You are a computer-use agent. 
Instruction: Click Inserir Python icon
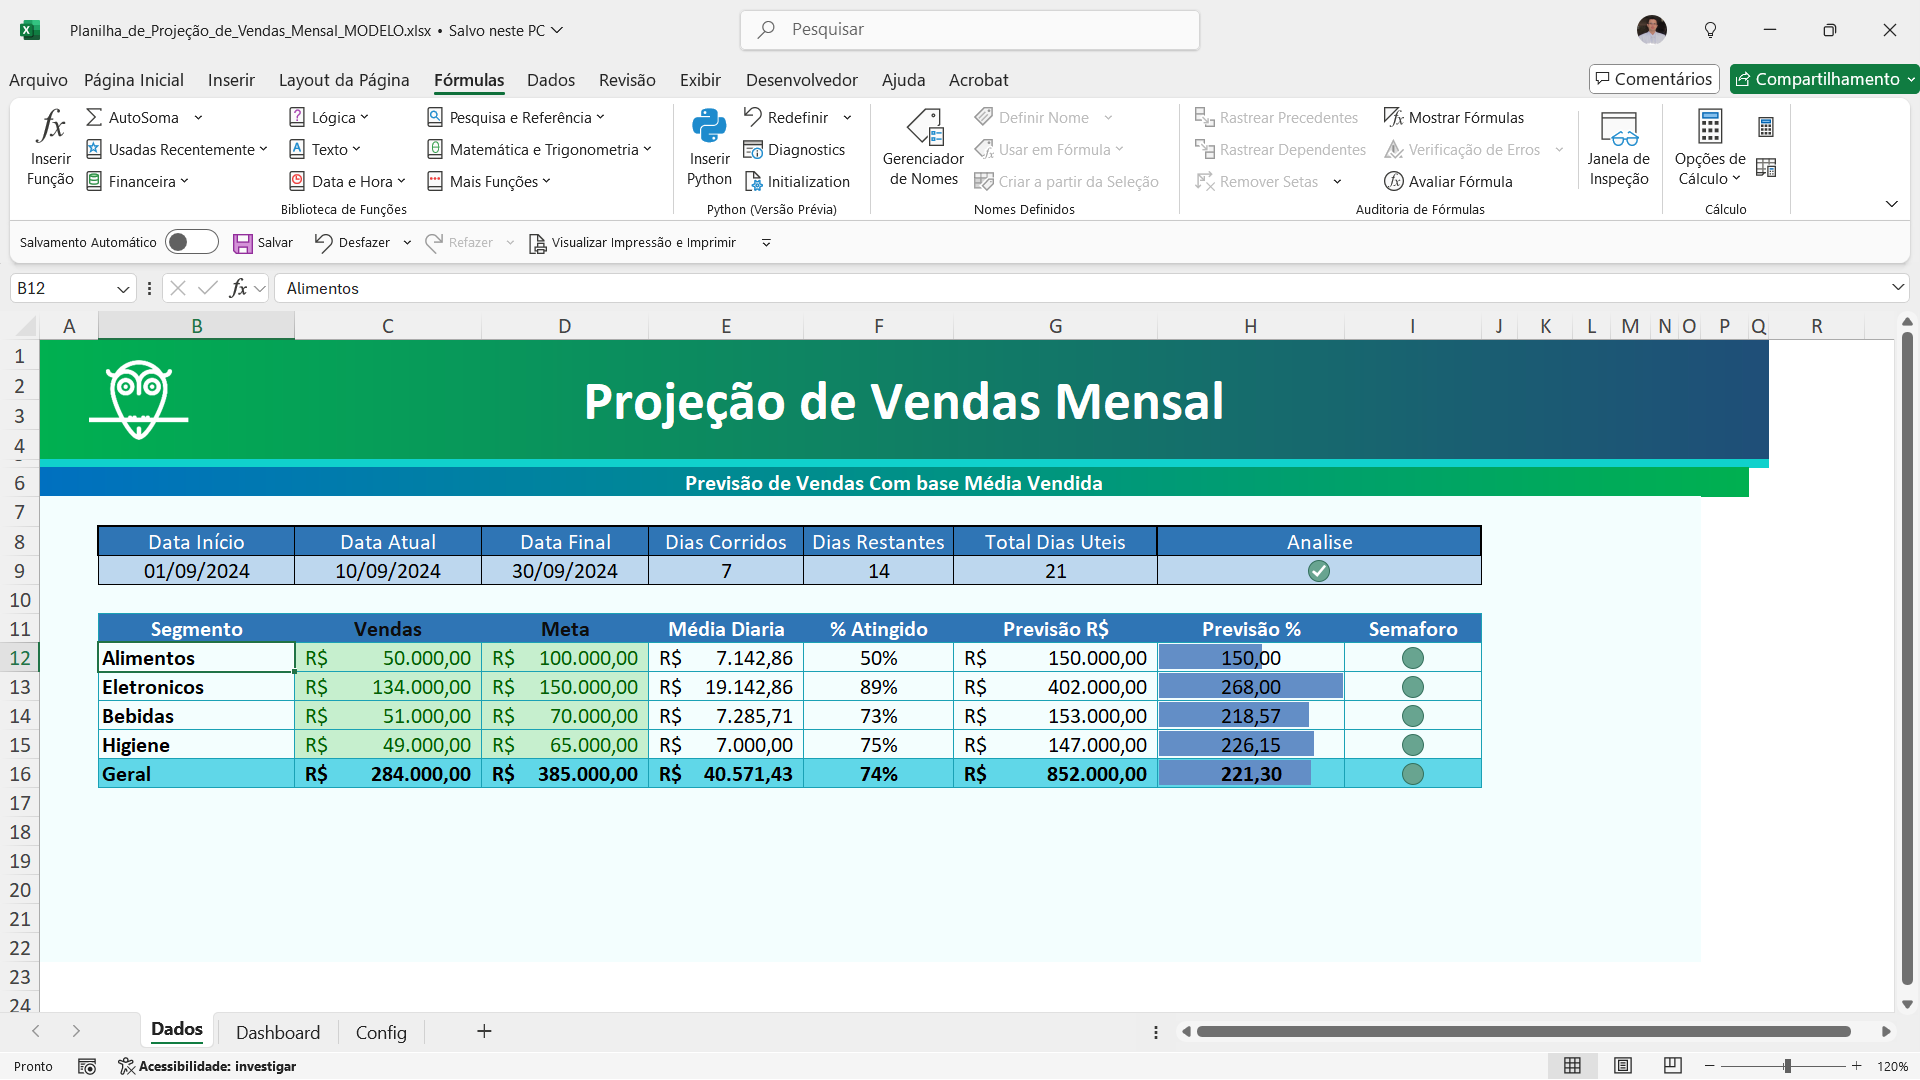click(709, 127)
